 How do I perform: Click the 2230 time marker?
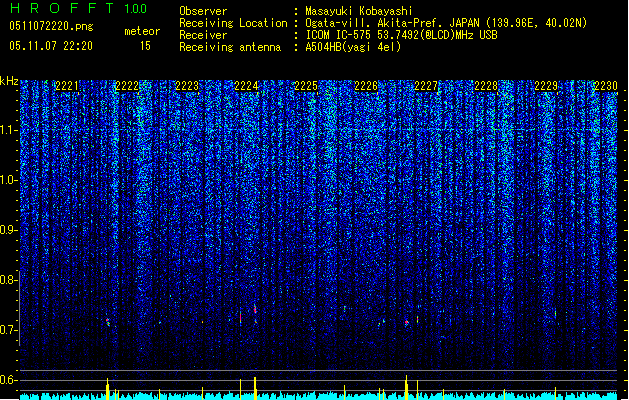[606, 86]
